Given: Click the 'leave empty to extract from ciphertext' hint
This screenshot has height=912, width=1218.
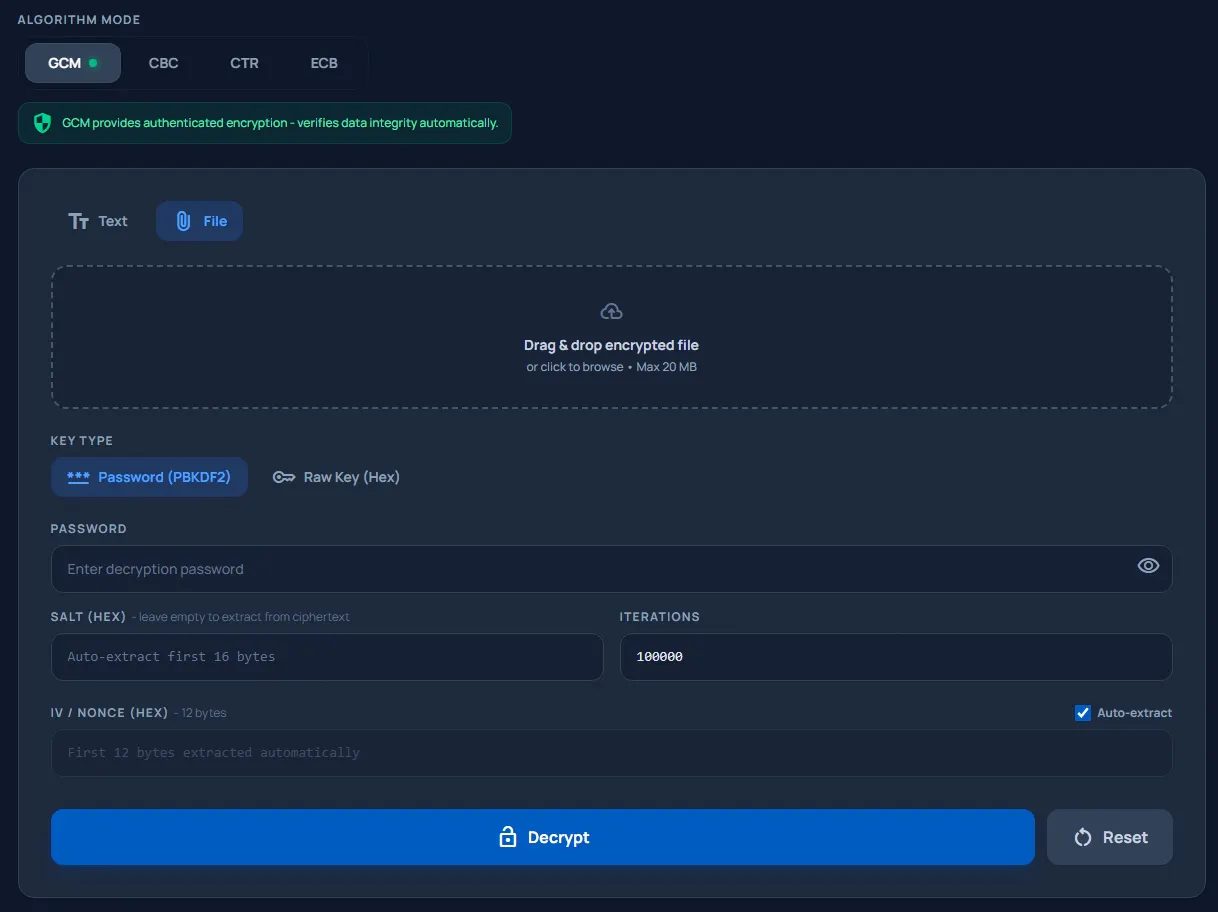Looking at the screenshot, I should tap(244, 617).
